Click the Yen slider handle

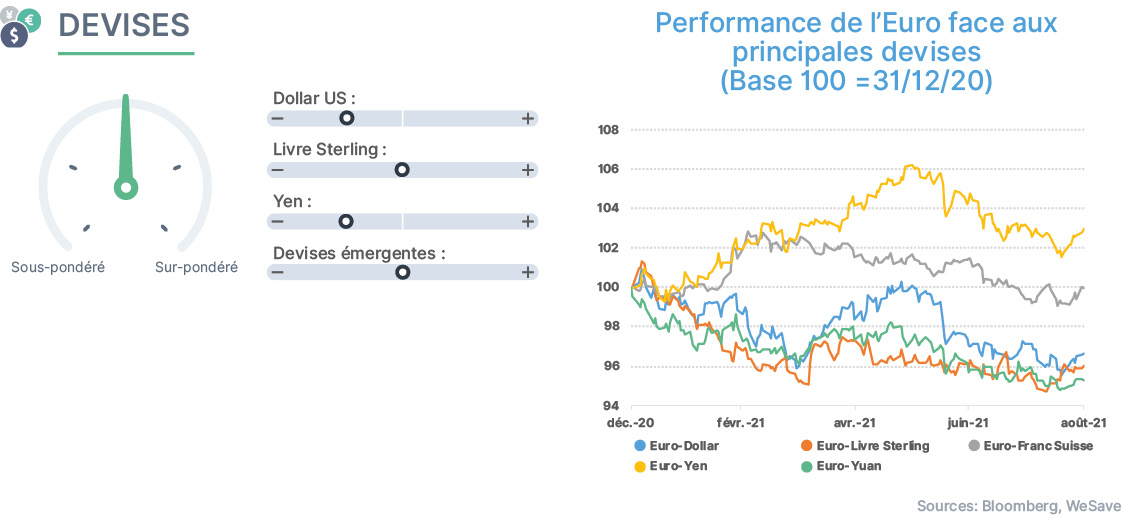point(347,221)
